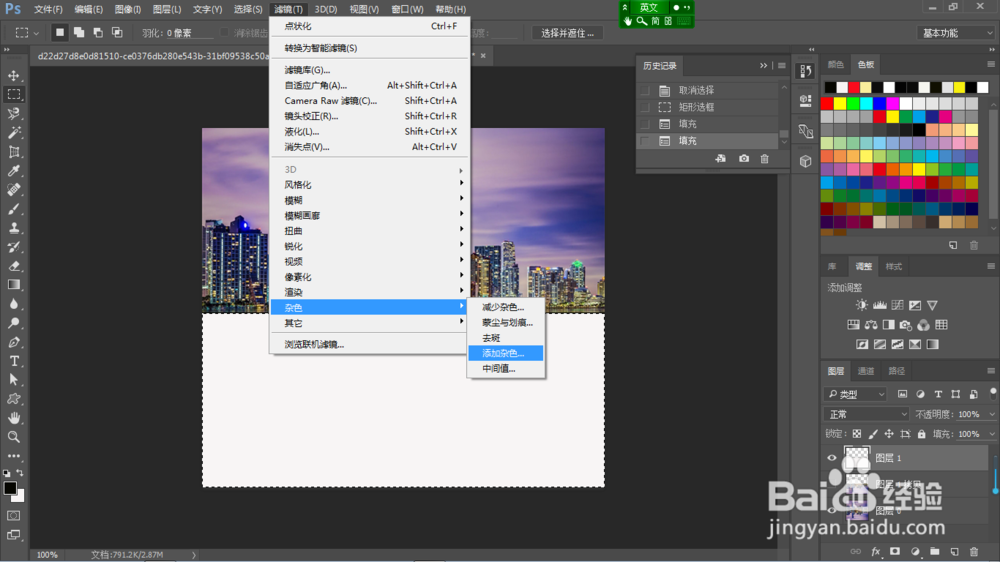Add Levels adjustment layer
The width and height of the screenshot is (1000, 562).
879,305
